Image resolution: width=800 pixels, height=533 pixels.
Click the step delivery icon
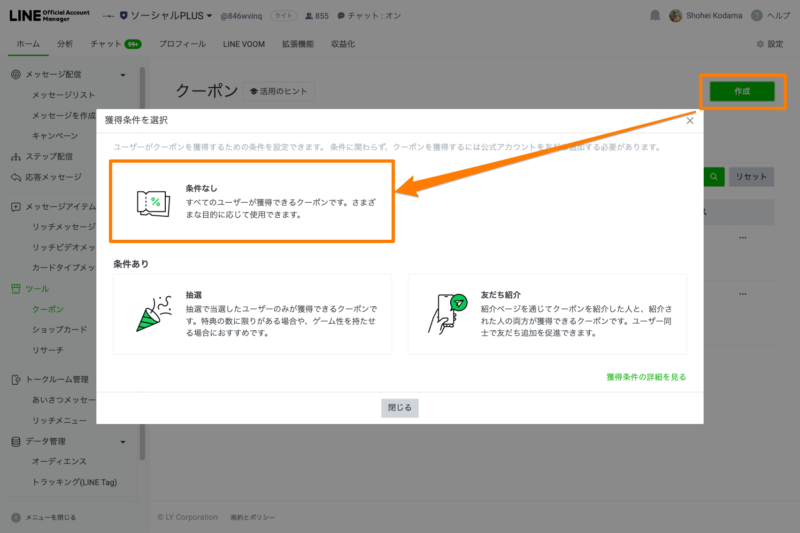(x=16, y=157)
